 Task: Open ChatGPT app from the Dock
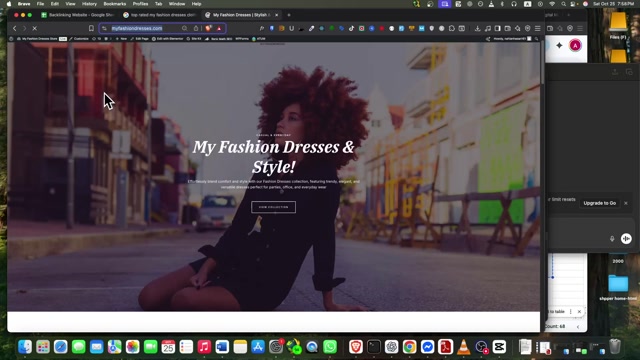coord(392,347)
